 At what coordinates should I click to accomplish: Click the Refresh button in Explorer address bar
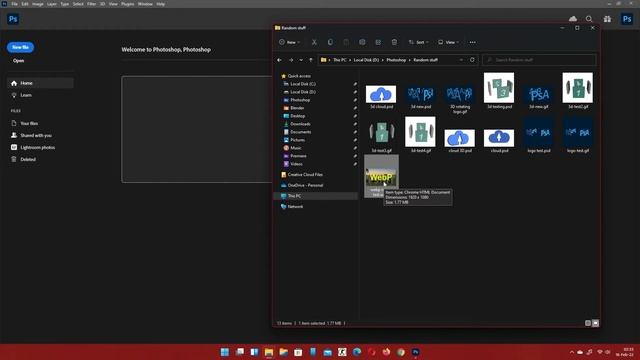tap(472, 60)
